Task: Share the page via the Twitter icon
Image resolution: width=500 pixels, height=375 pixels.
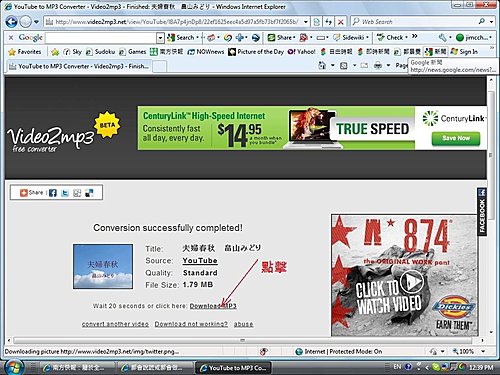Action: click(x=65, y=193)
